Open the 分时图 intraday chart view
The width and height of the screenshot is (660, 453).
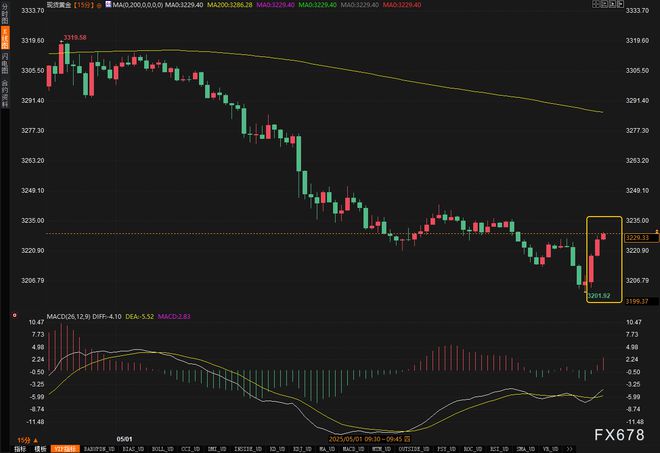click(5, 13)
